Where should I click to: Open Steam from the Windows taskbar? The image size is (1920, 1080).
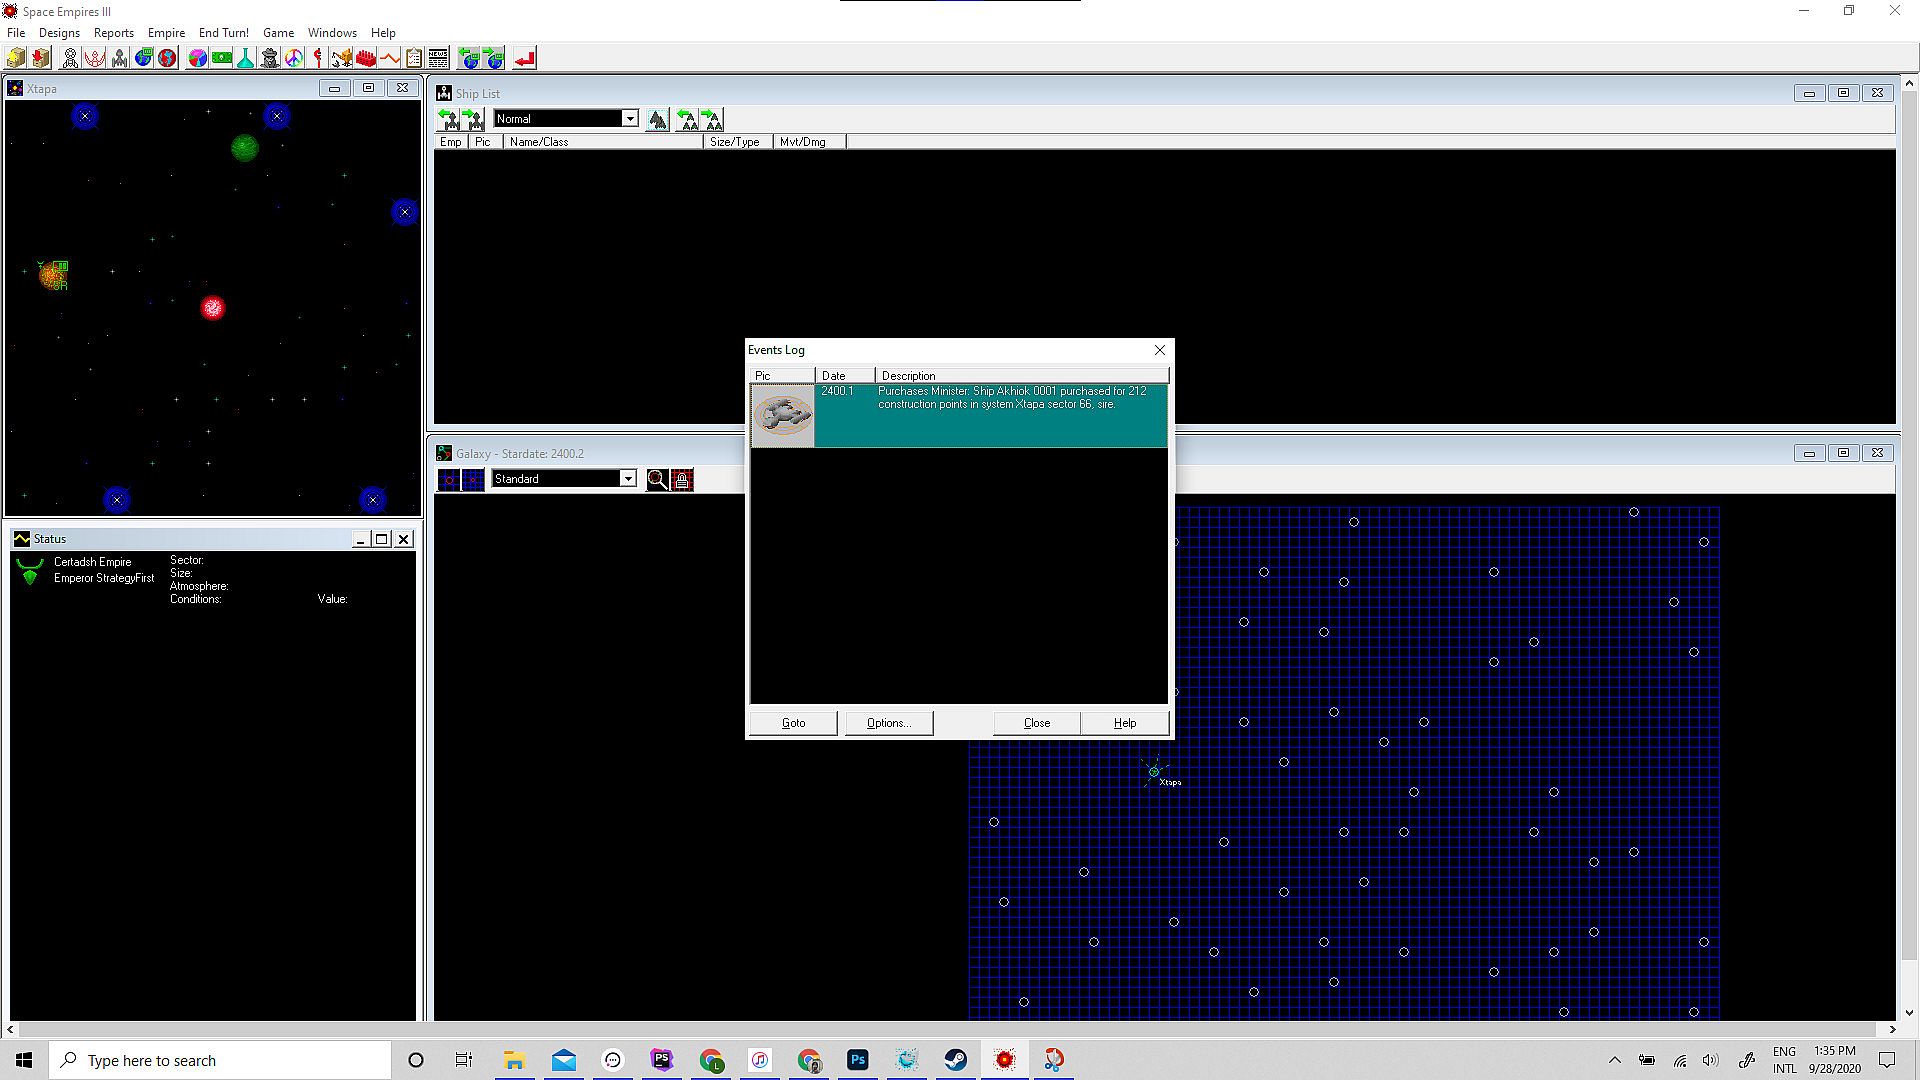[956, 1060]
